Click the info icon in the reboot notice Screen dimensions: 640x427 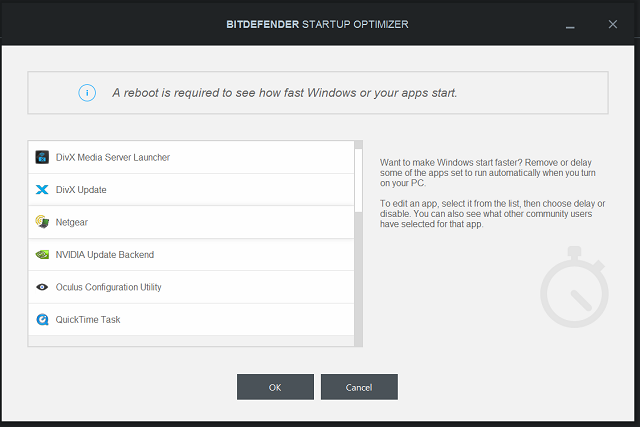click(x=87, y=93)
